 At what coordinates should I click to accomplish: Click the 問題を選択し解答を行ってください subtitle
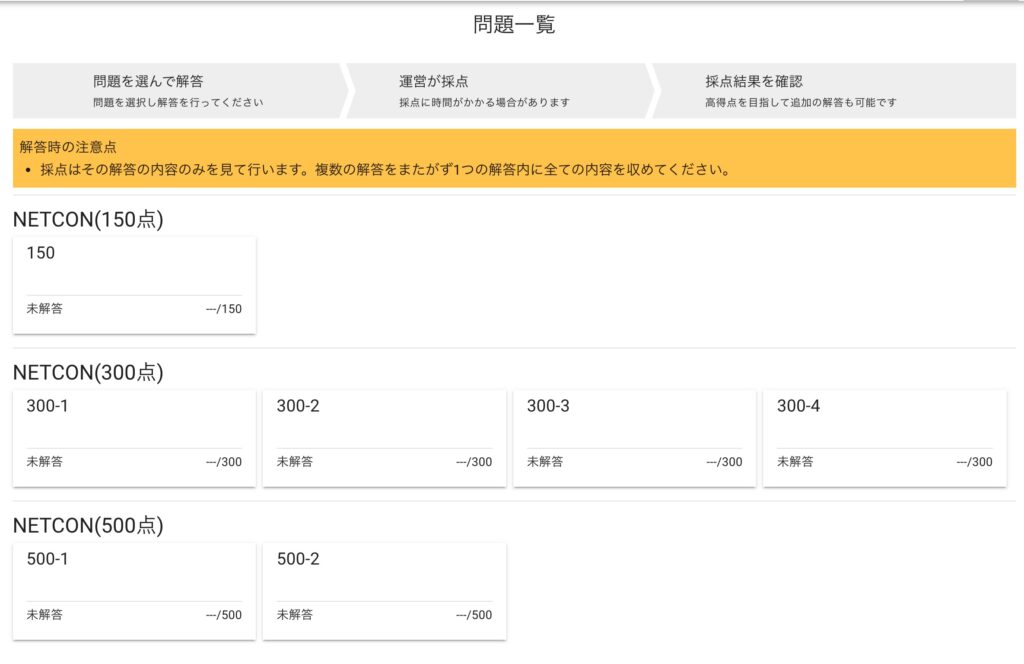(178, 103)
